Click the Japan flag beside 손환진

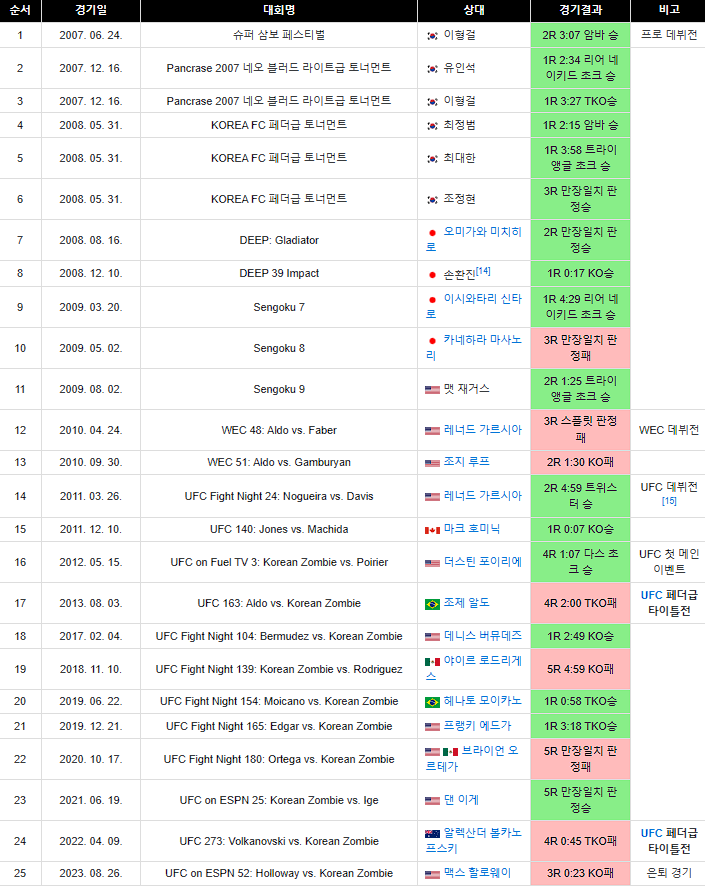click(x=432, y=275)
